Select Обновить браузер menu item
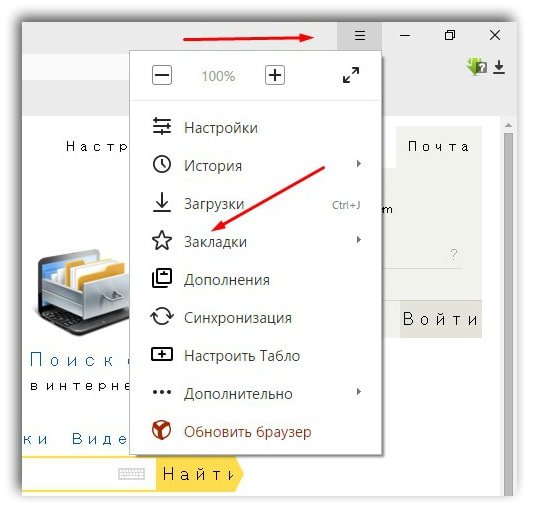Screen dimensions: 539x518 point(256,432)
